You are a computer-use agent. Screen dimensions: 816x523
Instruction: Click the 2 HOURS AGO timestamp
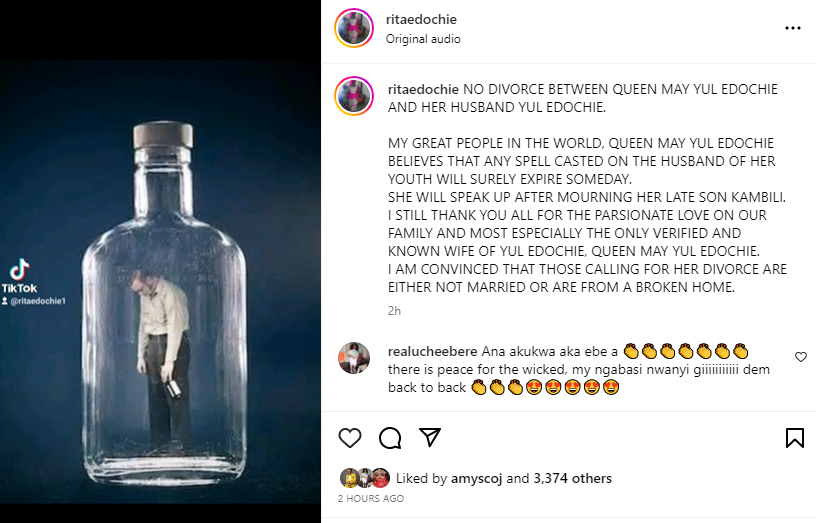click(x=371, y=498)
